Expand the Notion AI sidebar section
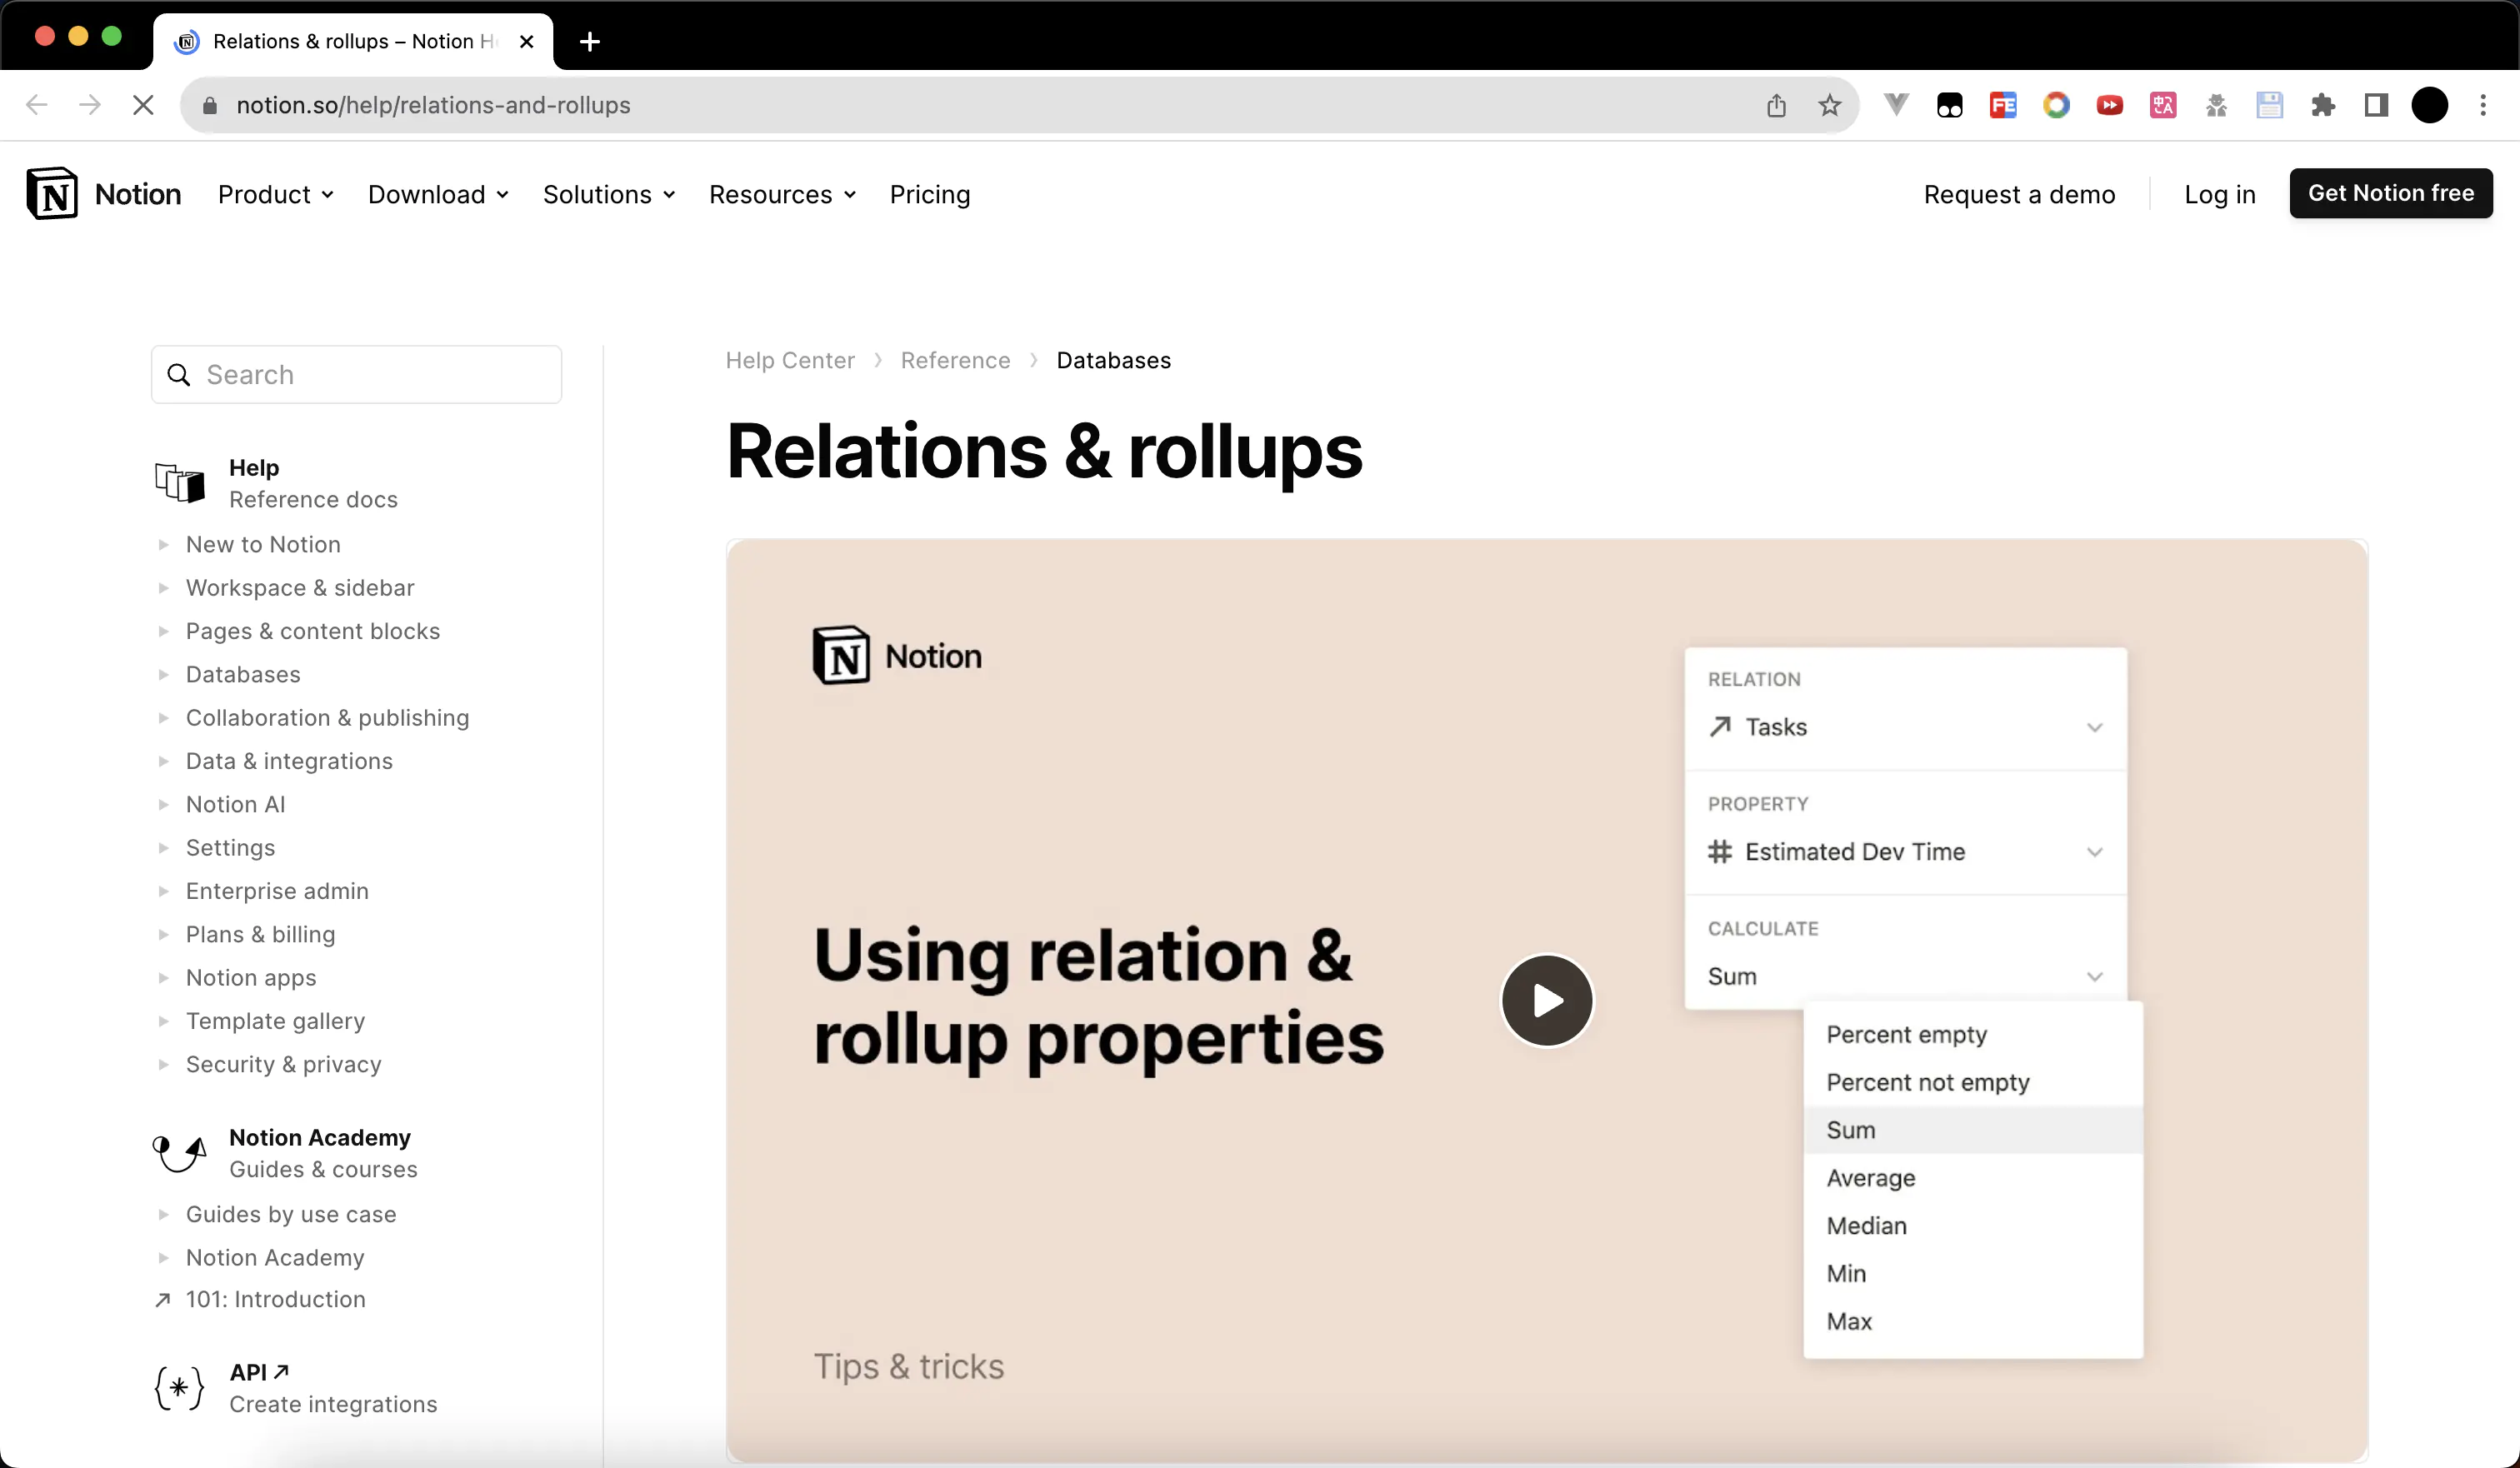 (x=164, y=805)
